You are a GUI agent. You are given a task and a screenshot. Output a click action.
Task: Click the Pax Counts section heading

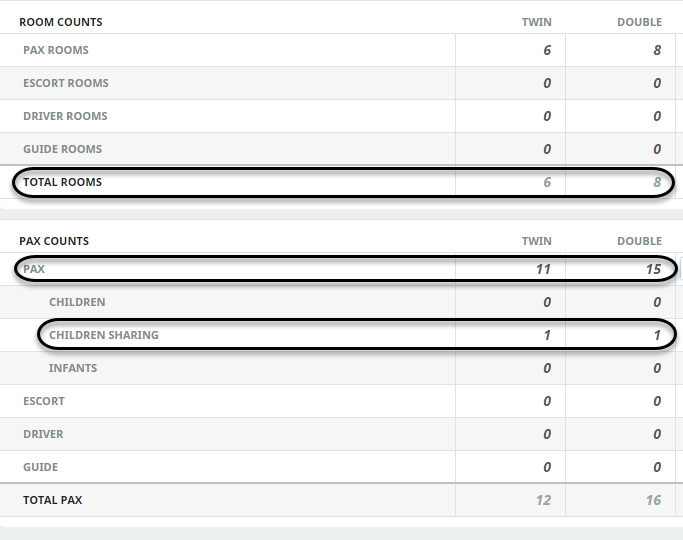click(x=54, y=241)
